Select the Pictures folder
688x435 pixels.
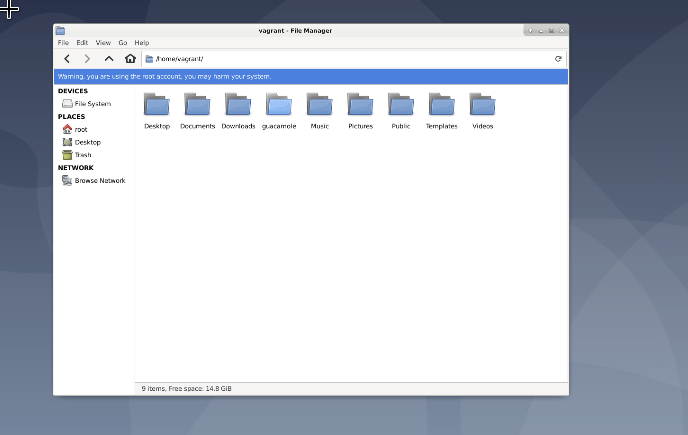point(360,104)
